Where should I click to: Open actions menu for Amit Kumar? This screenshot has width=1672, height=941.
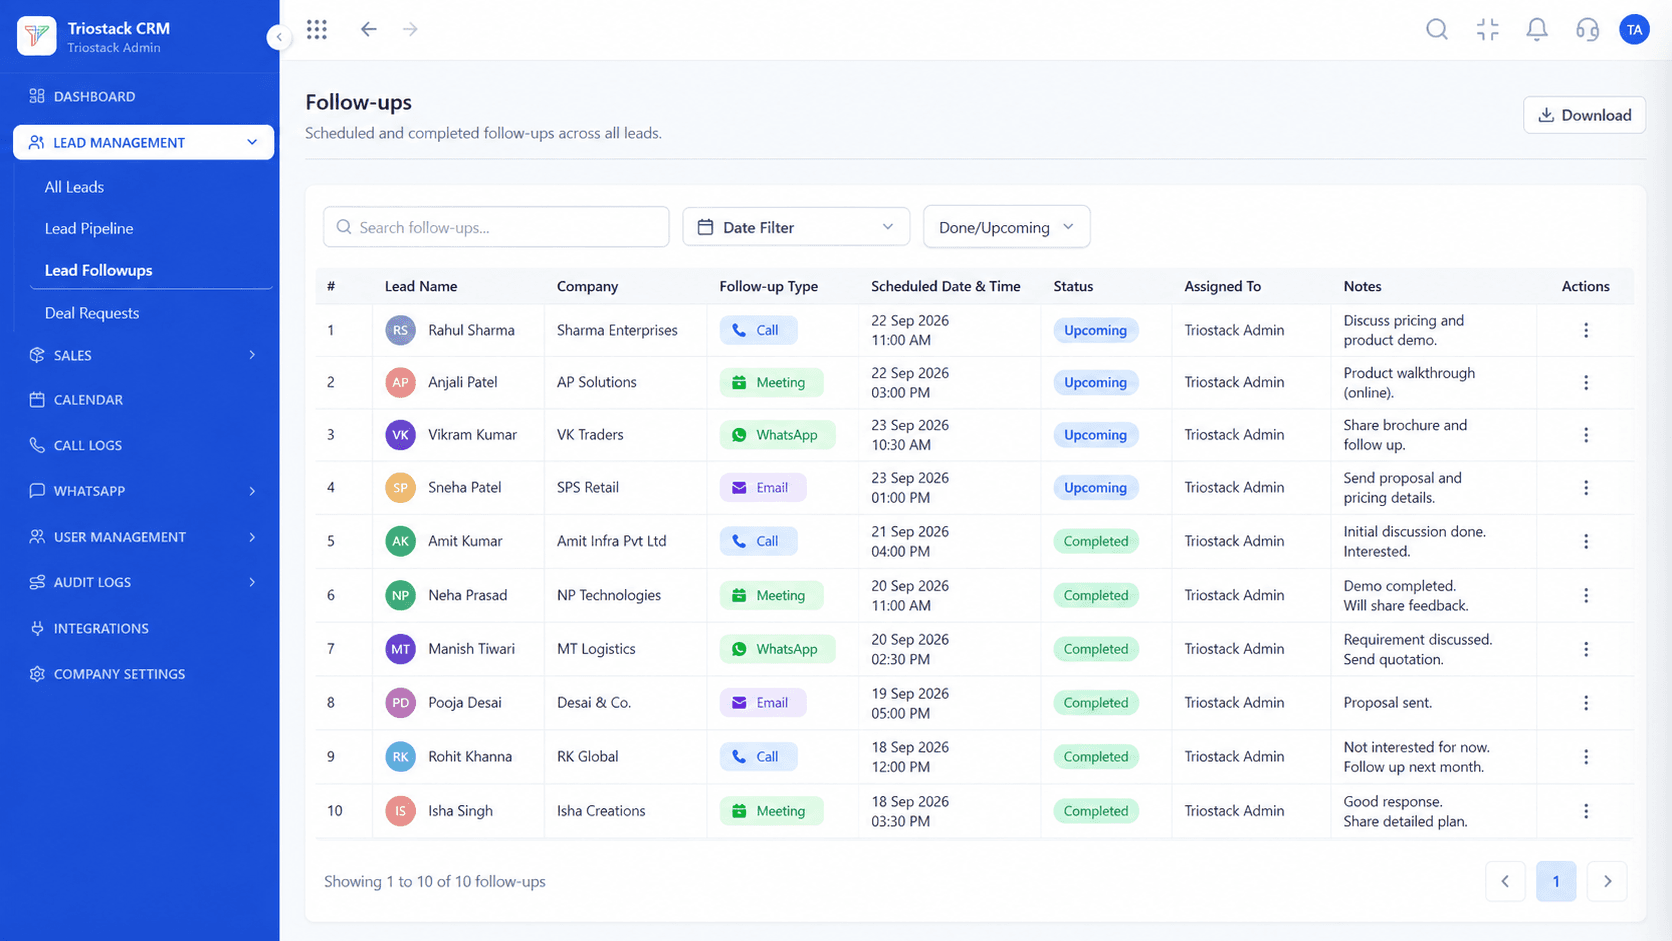pyautogui.click(x=1586, y=541)
